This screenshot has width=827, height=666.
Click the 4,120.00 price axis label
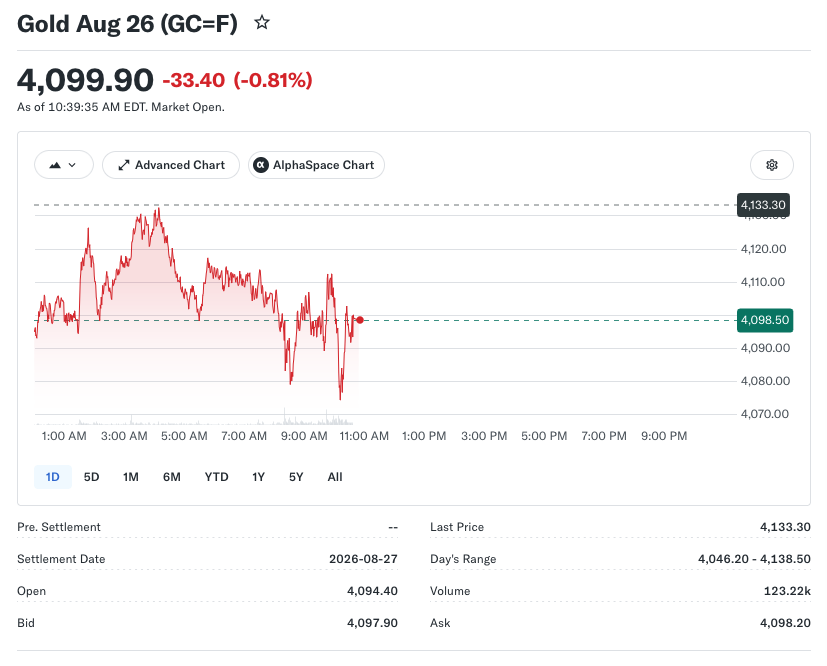pos(763,249)
